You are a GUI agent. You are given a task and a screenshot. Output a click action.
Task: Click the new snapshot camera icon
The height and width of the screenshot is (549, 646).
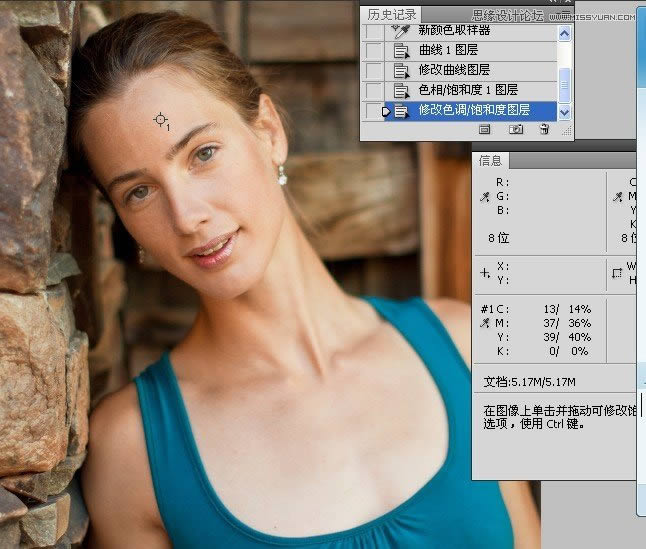[x=516, y=129]
